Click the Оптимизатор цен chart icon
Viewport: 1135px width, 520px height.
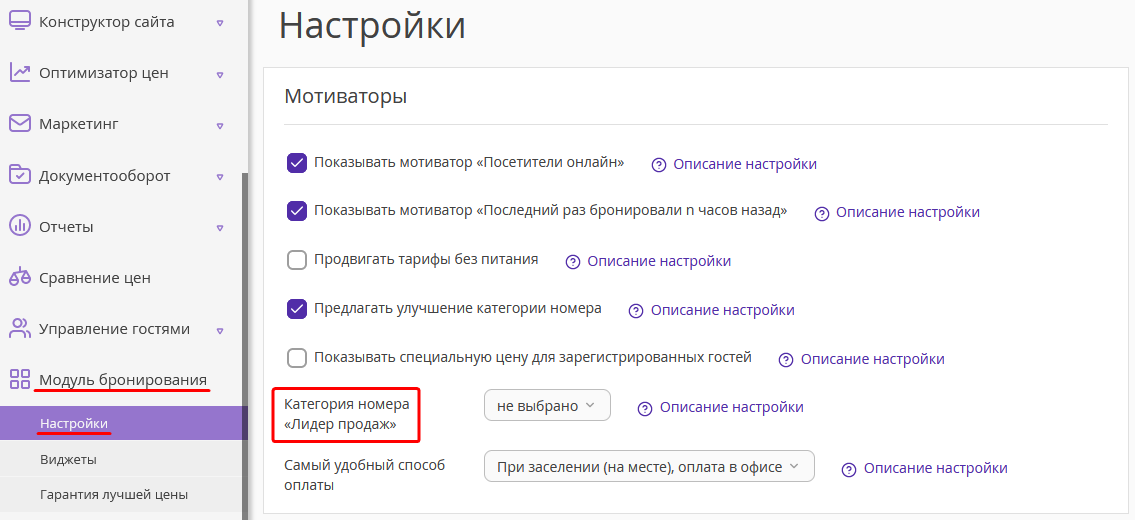pos(20,73)
